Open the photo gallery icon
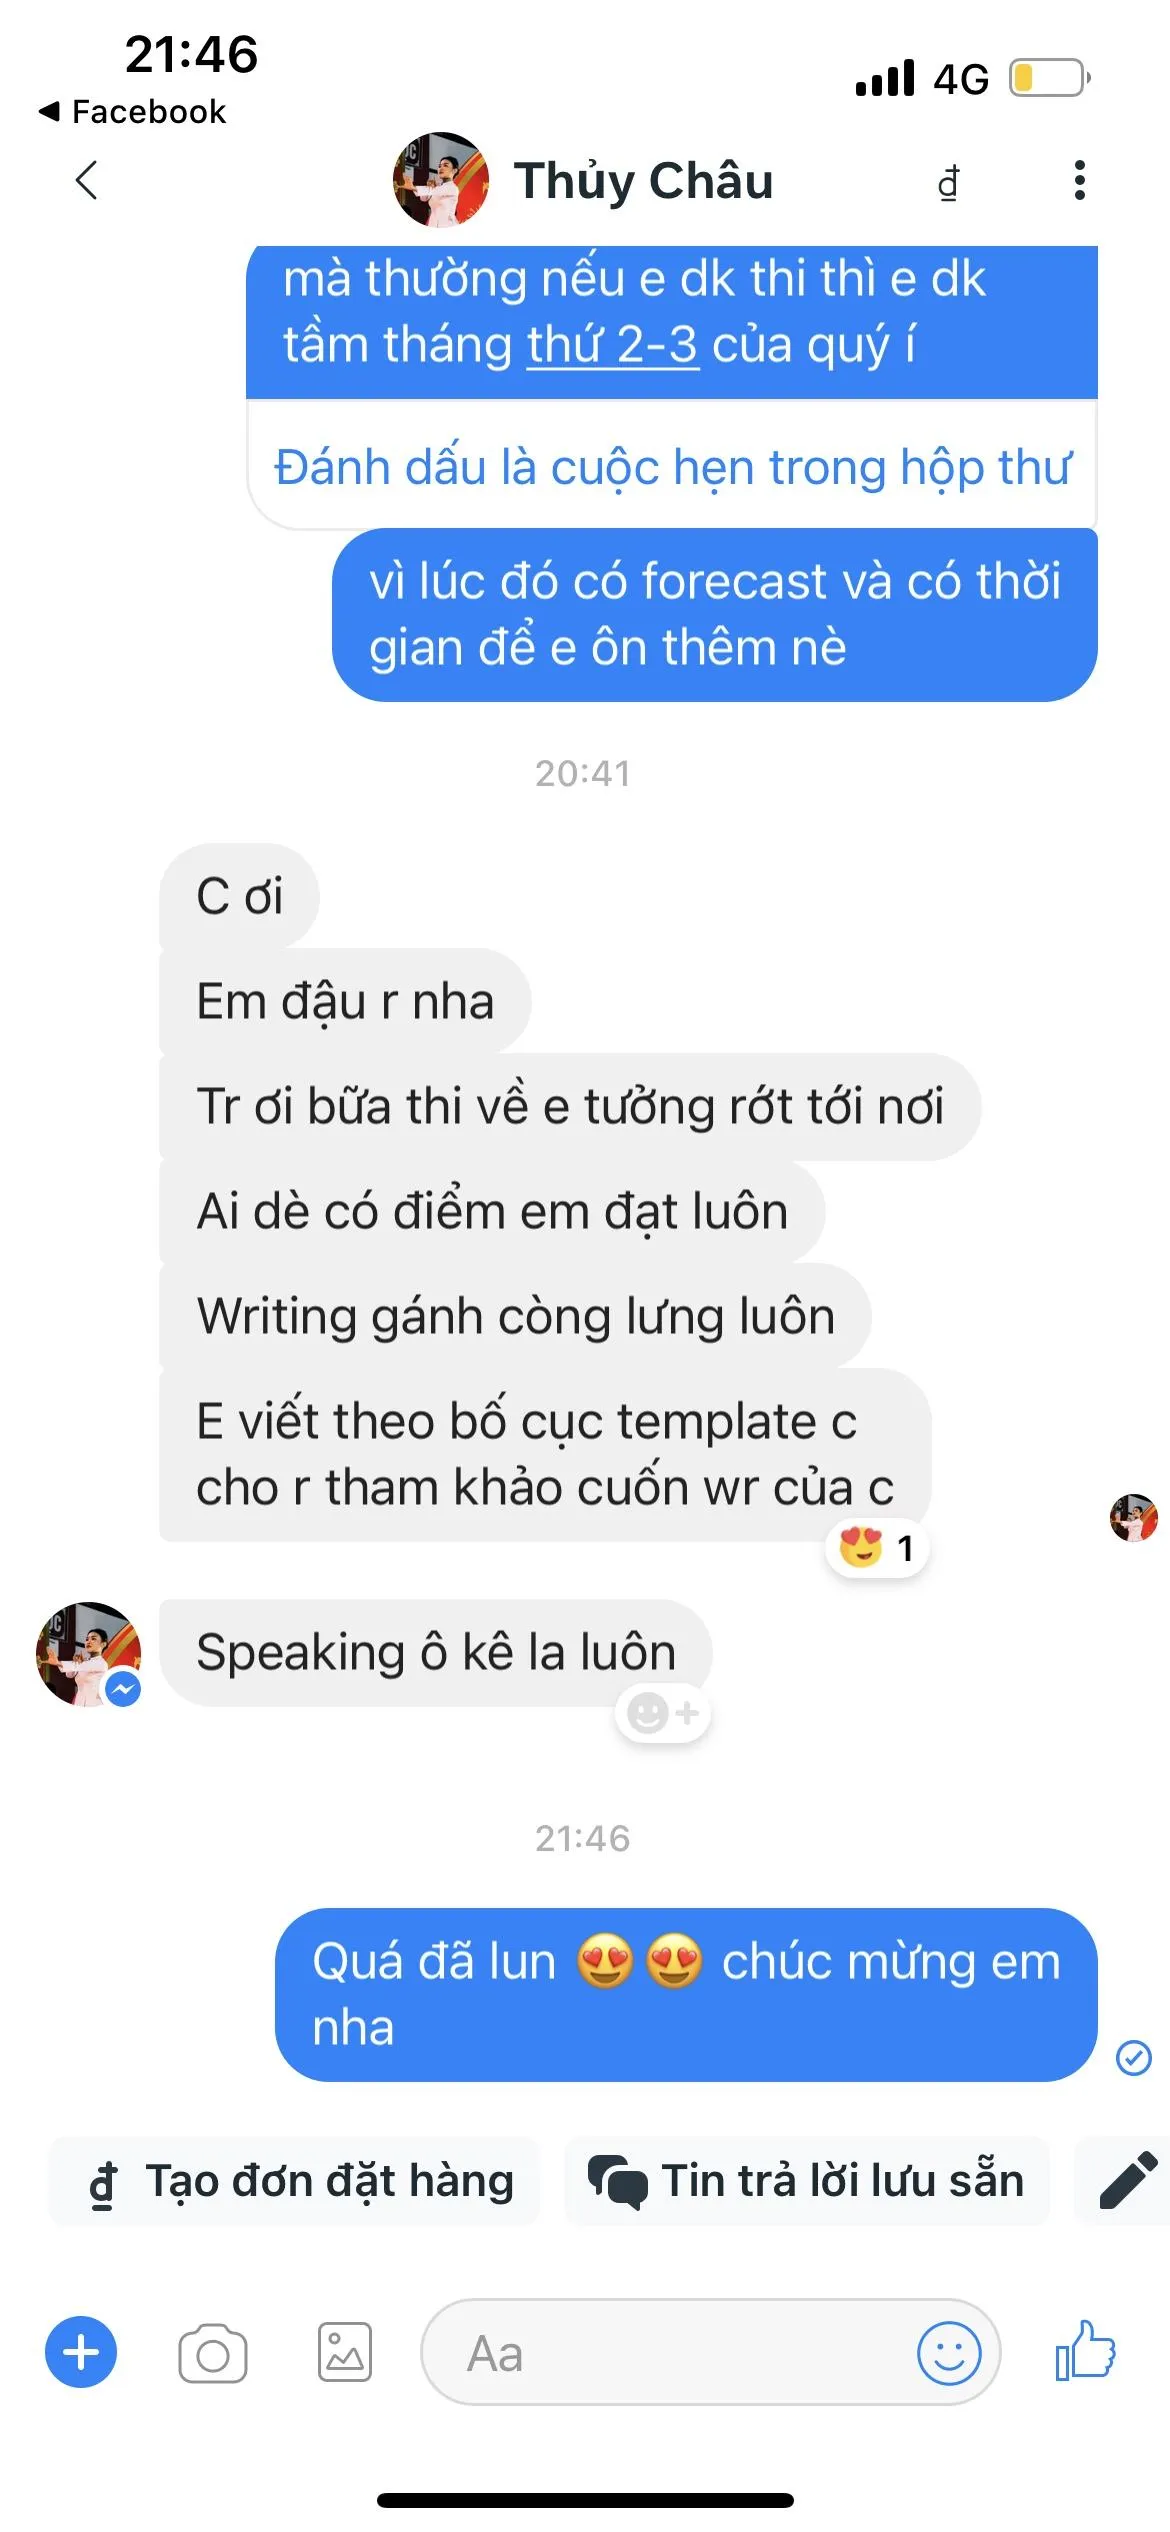The height and width of the screenshot is (2532, 1170). click(345, 2352)
